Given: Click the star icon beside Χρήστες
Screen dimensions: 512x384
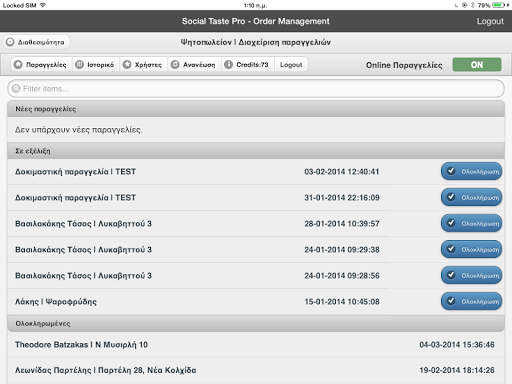Looking at the screenshot, I should [127, 65].
